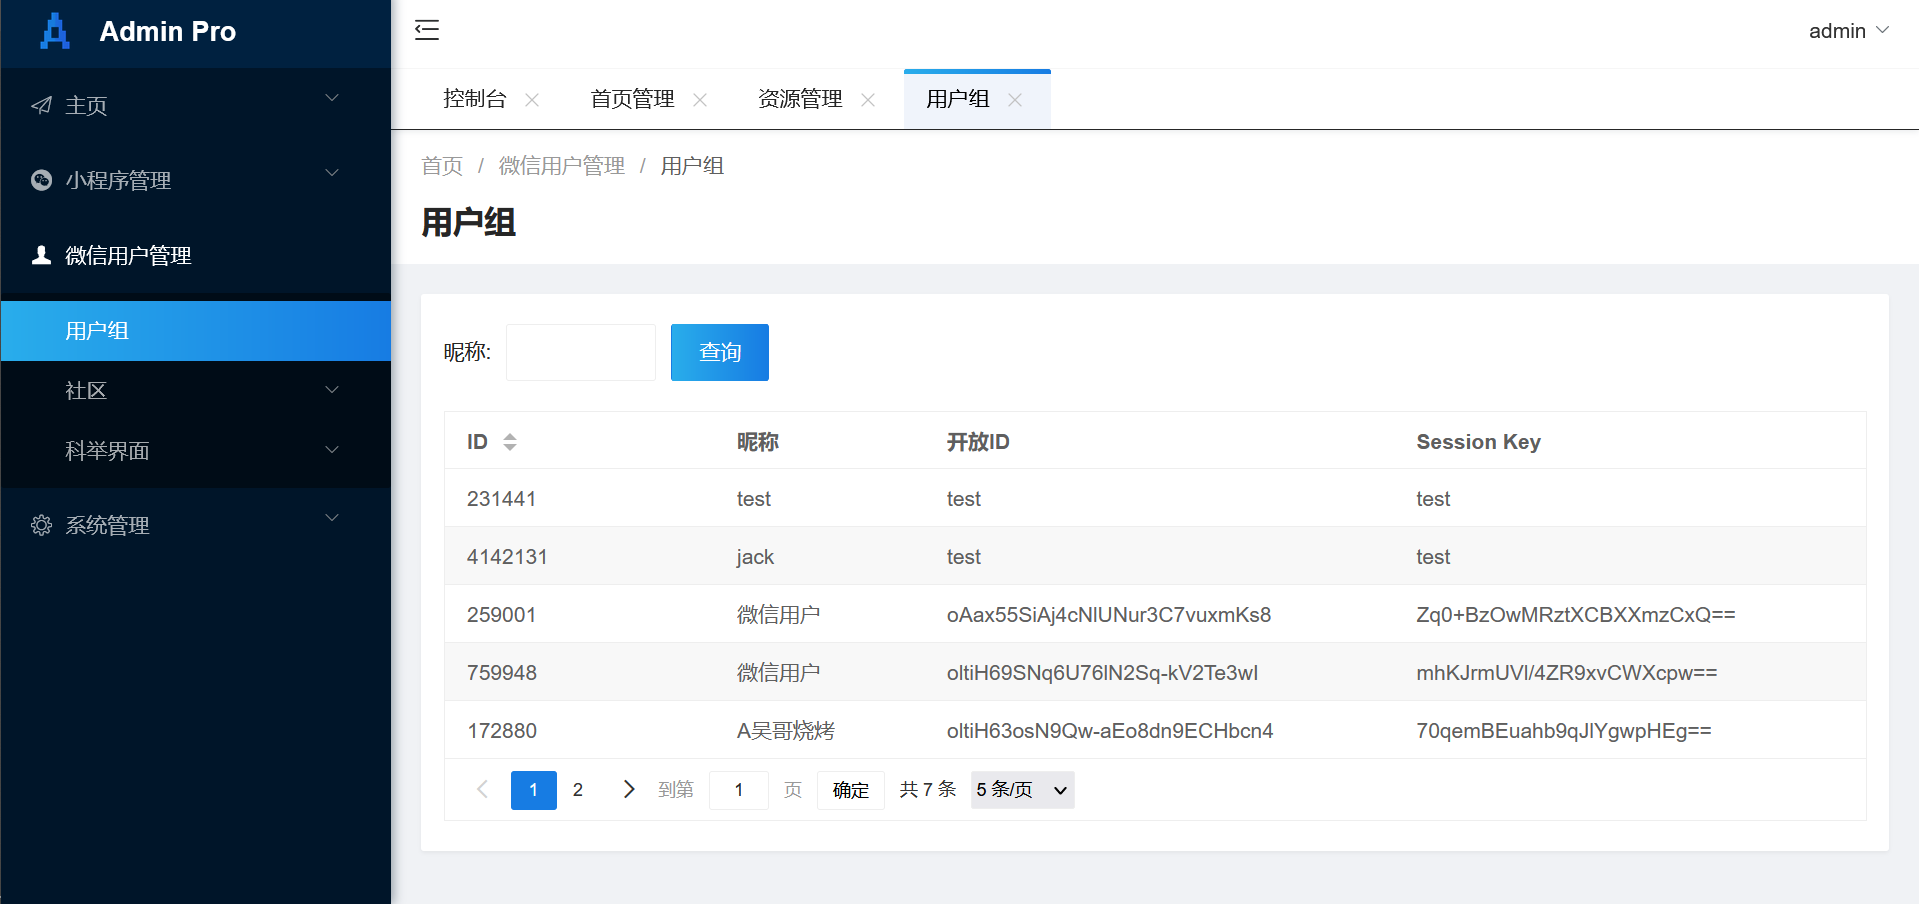
Task: Click ID cell 172880
Action: pos(502,731)
